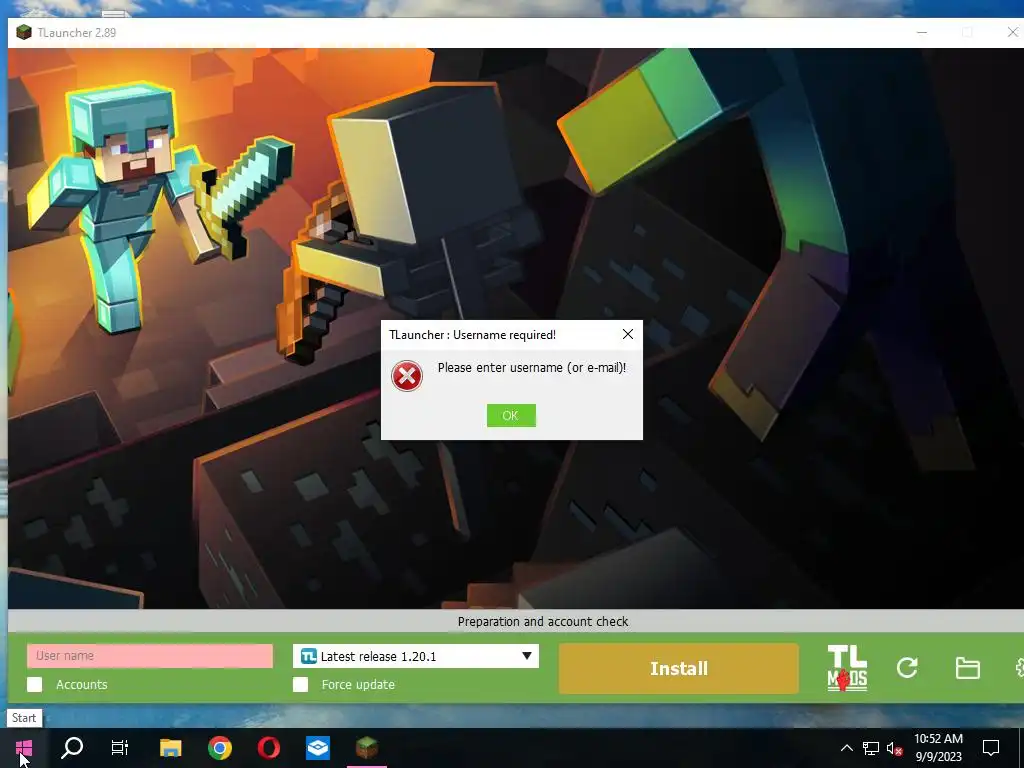The image size is (1024, 768).
Task: Launch Google Chrome from the taskbar
Action: [x=220, y=748]
